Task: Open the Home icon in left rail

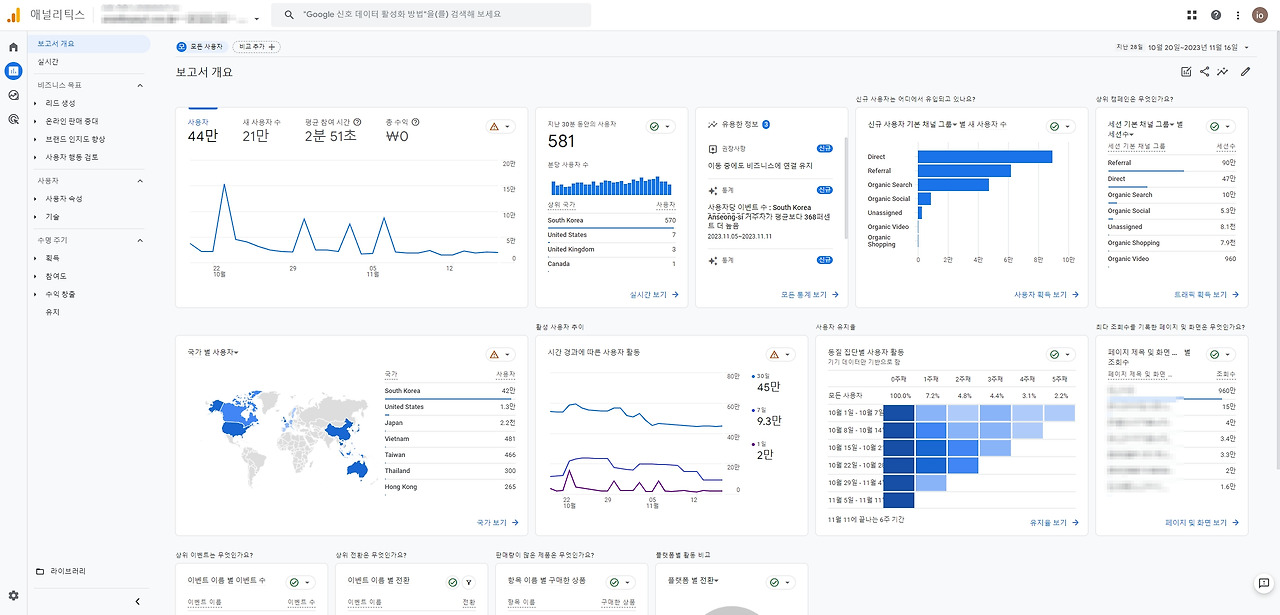Action: point(13,47)
